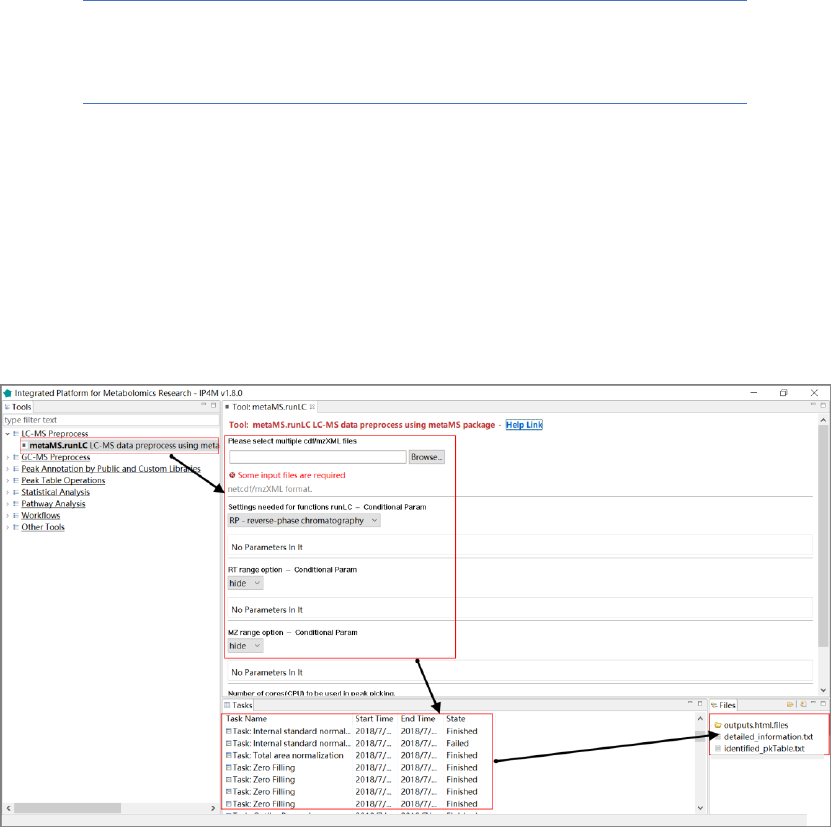This screenshot has width=831, height=827.
Task: Select metaMS.runLC tool in the tree
Action: coord(120,445)
